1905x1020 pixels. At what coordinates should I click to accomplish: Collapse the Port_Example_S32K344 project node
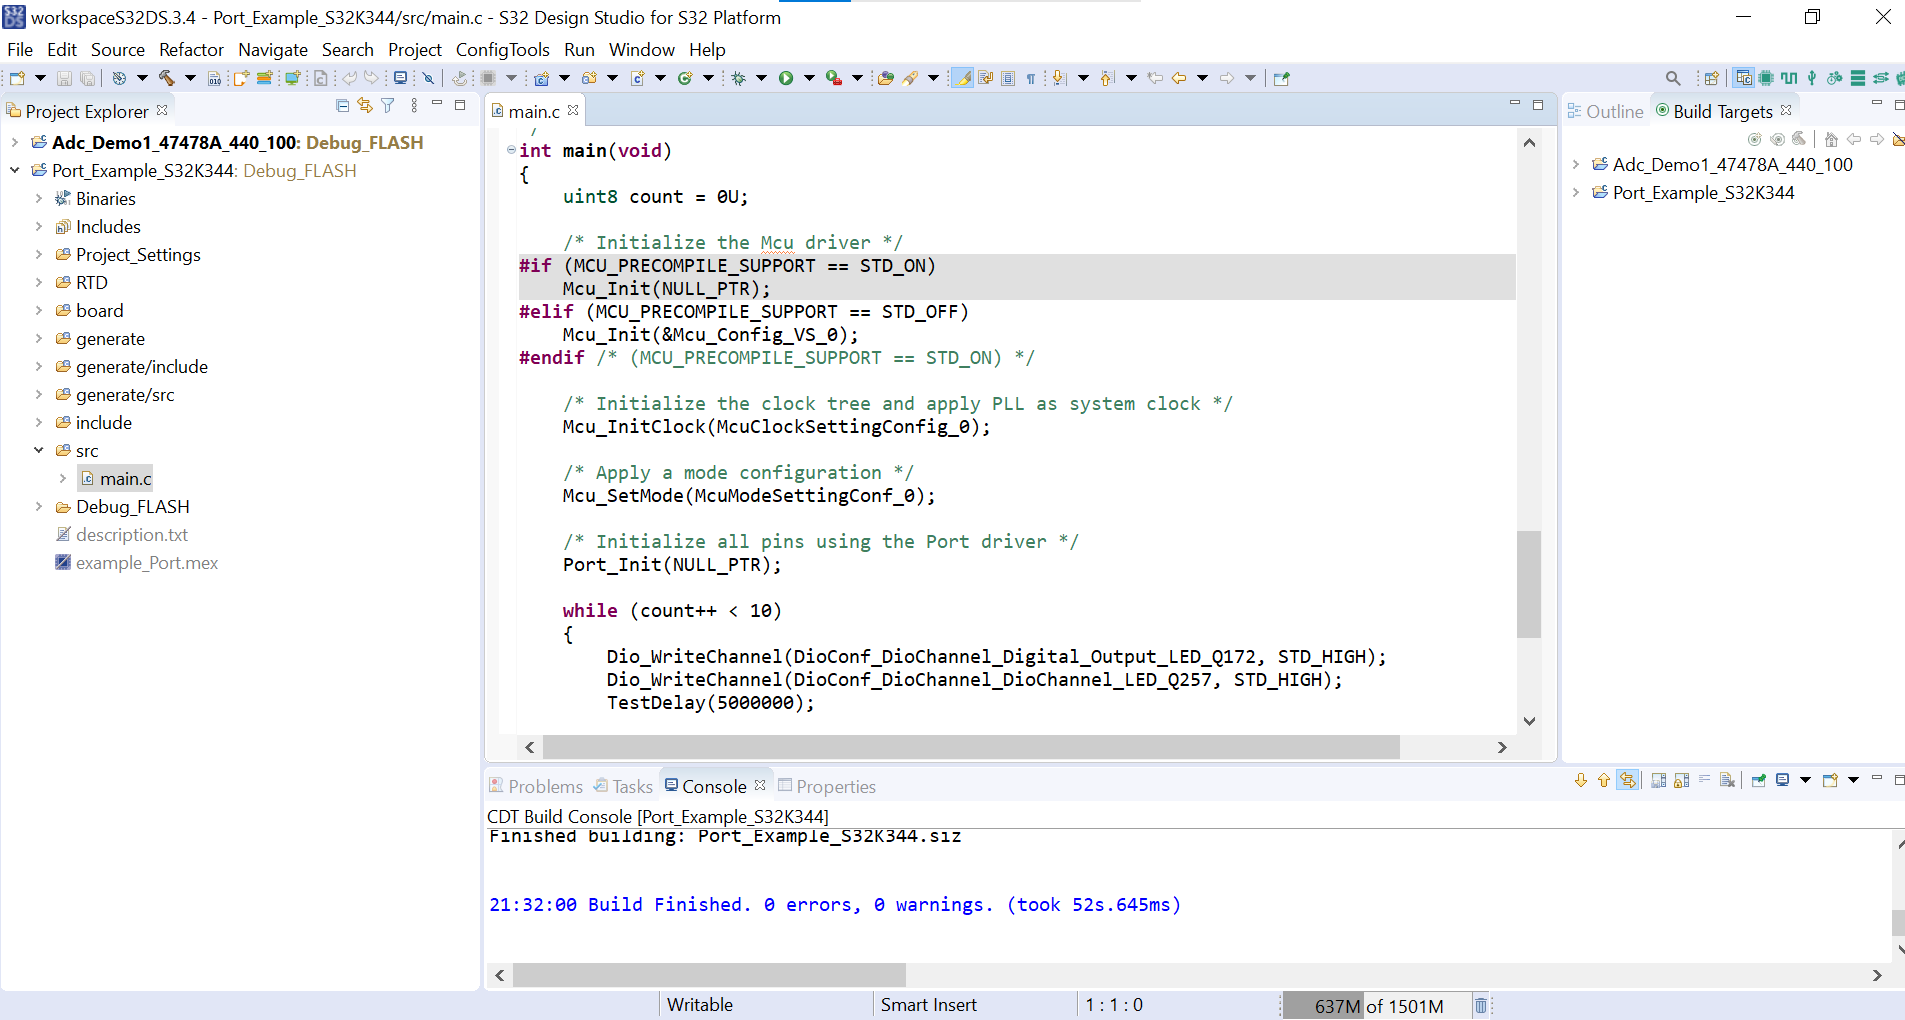(15, 170)
